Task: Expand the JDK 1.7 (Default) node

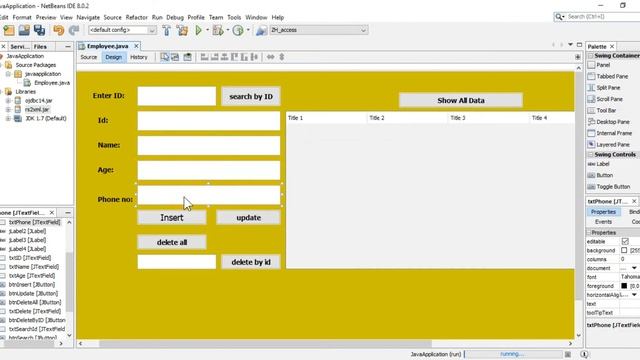Action: tap(8, 118)
